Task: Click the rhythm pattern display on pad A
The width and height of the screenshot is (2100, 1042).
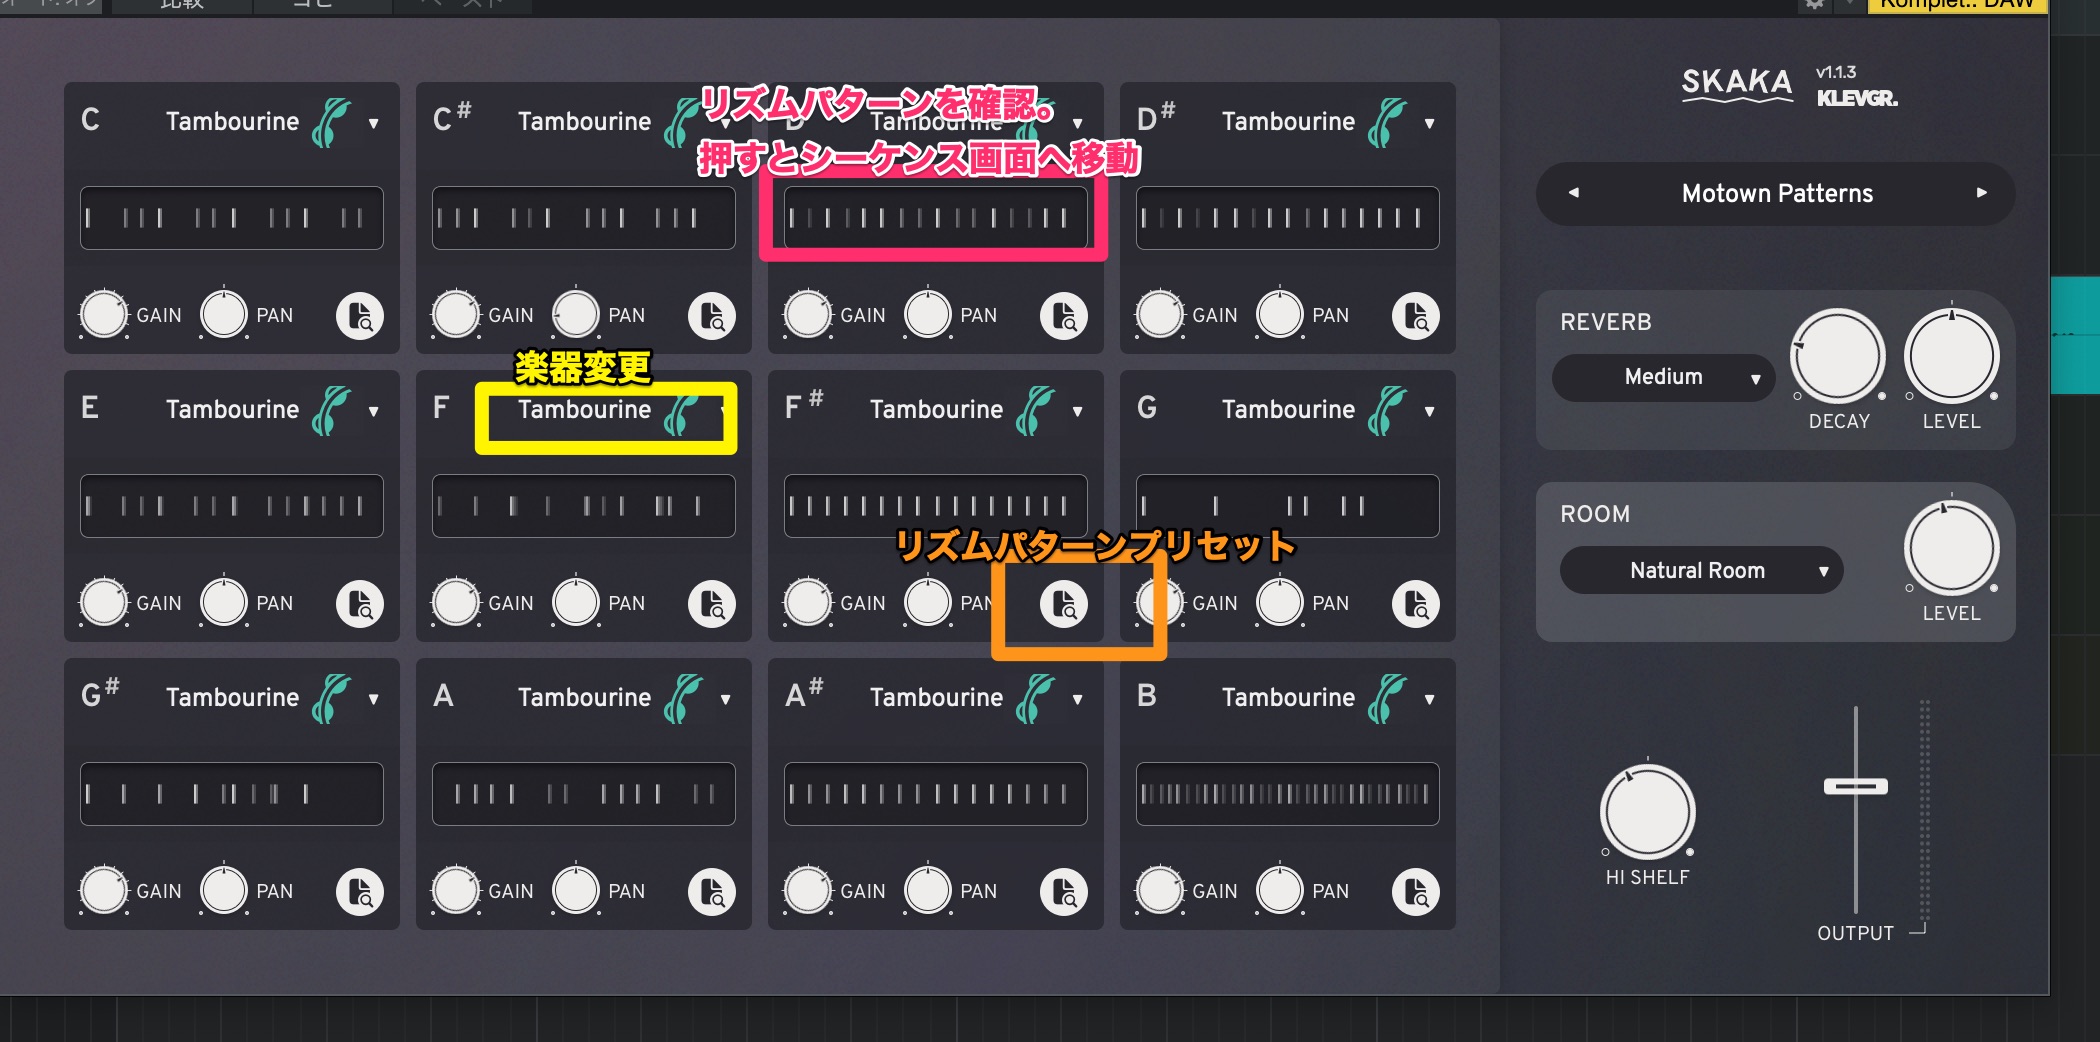Action: click(x=584, y=794)
